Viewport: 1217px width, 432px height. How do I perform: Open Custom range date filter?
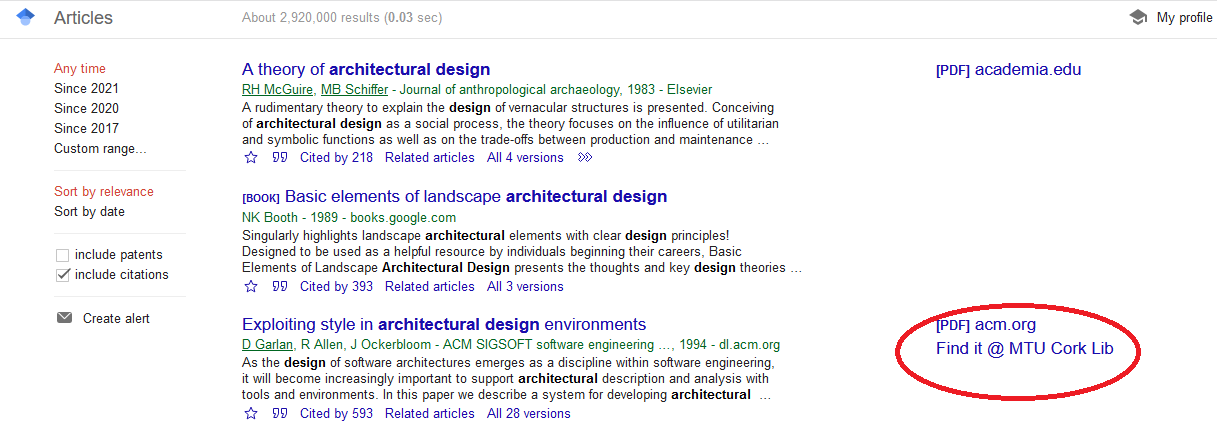pos(100,149)
